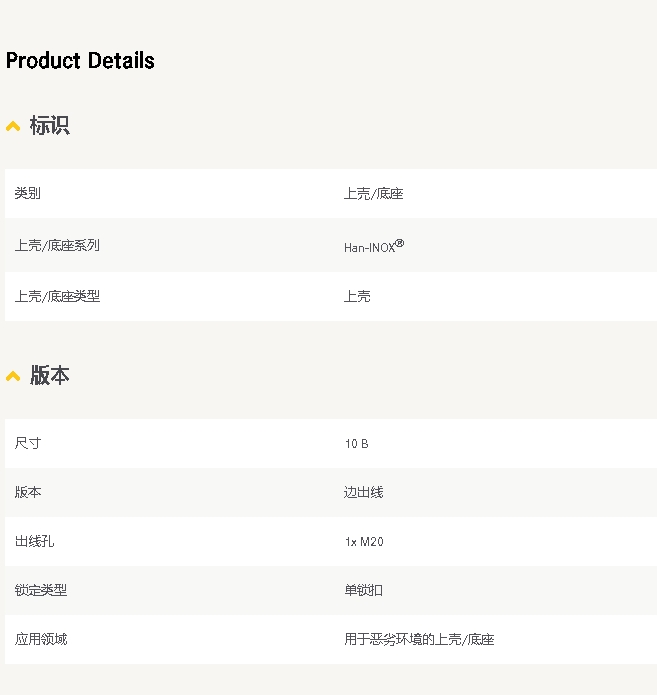Click the 标识 section heading
Viewport: 657px width, 695px height.
click(x=50, y=125)
